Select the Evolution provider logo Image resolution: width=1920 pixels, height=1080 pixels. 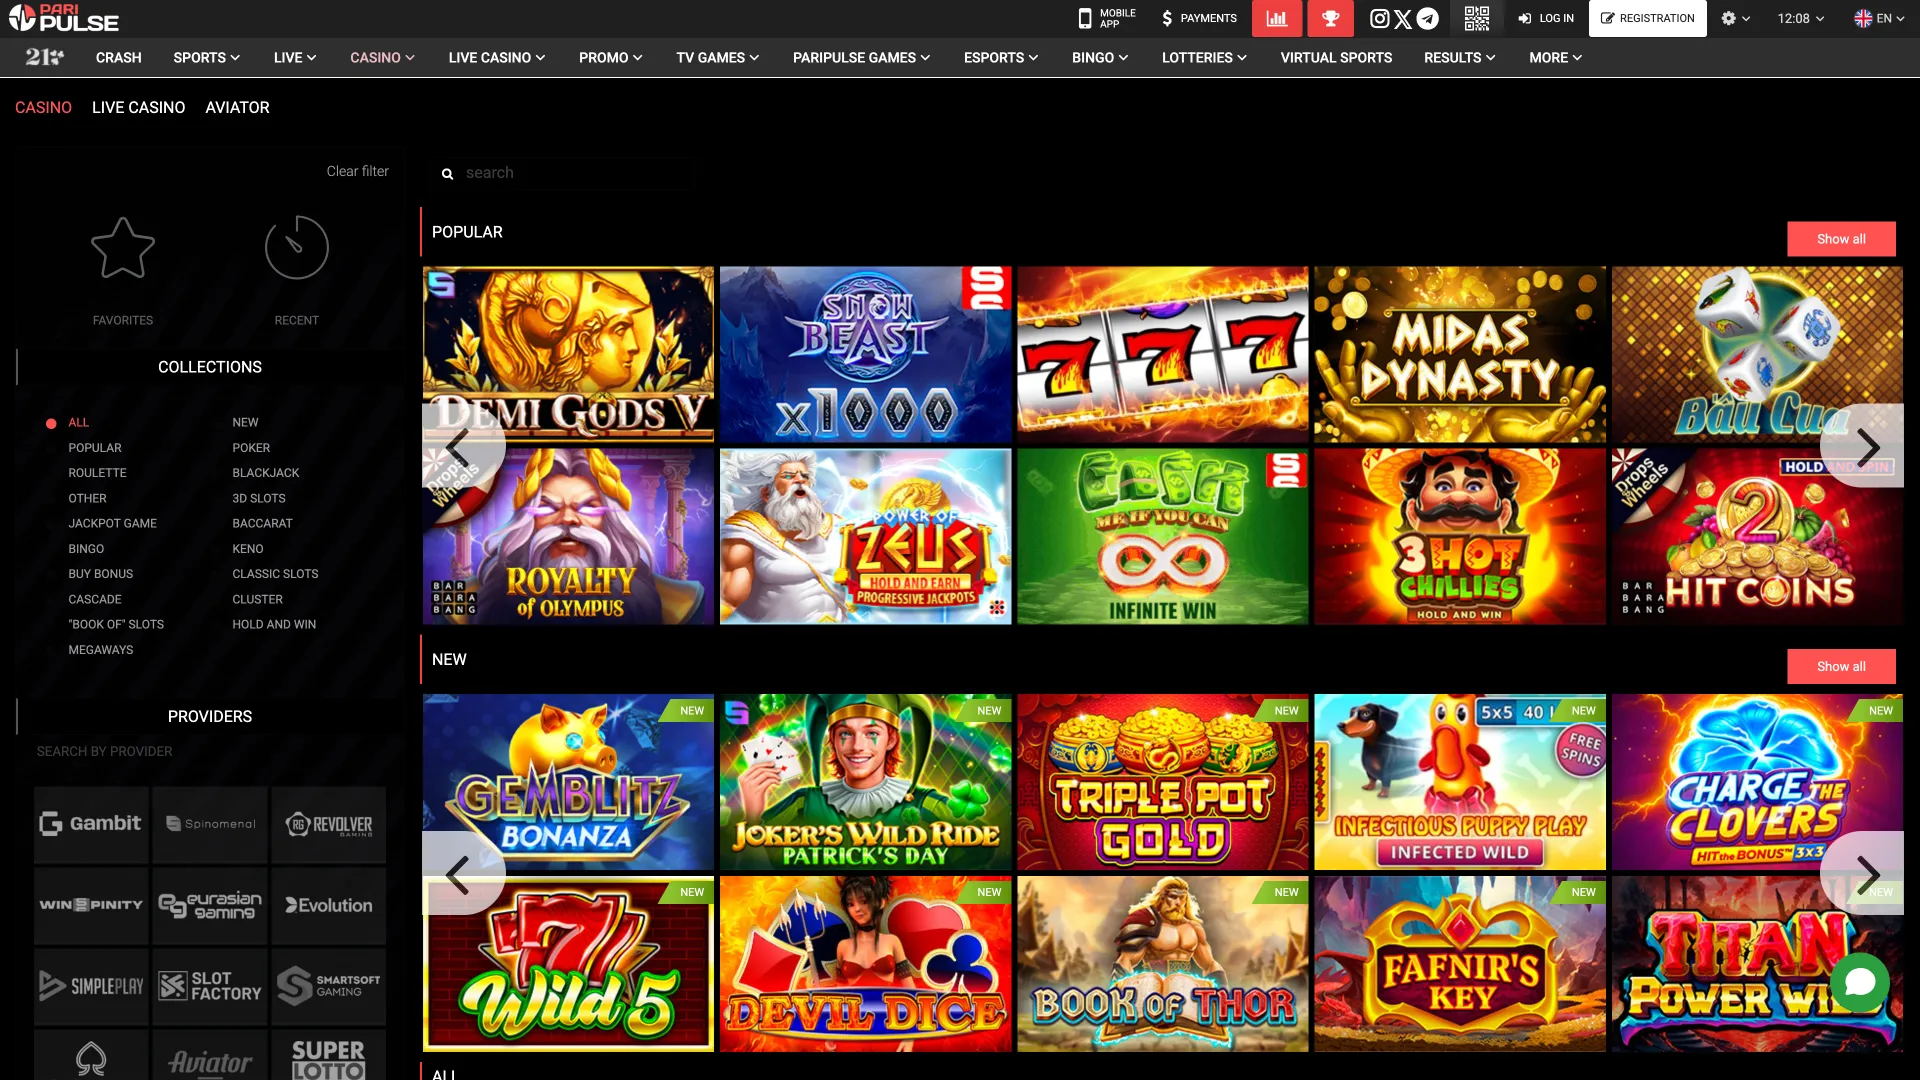click(328, 905)
